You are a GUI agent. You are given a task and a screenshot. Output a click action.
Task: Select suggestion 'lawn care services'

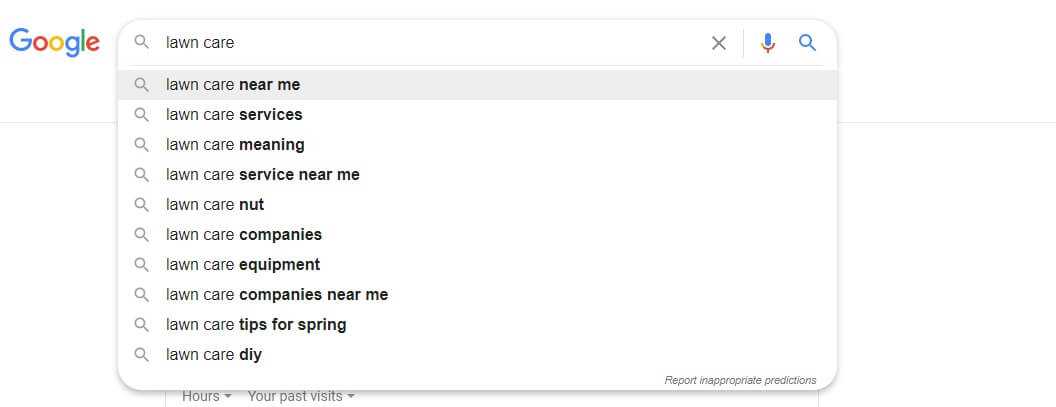pos(477,115)
